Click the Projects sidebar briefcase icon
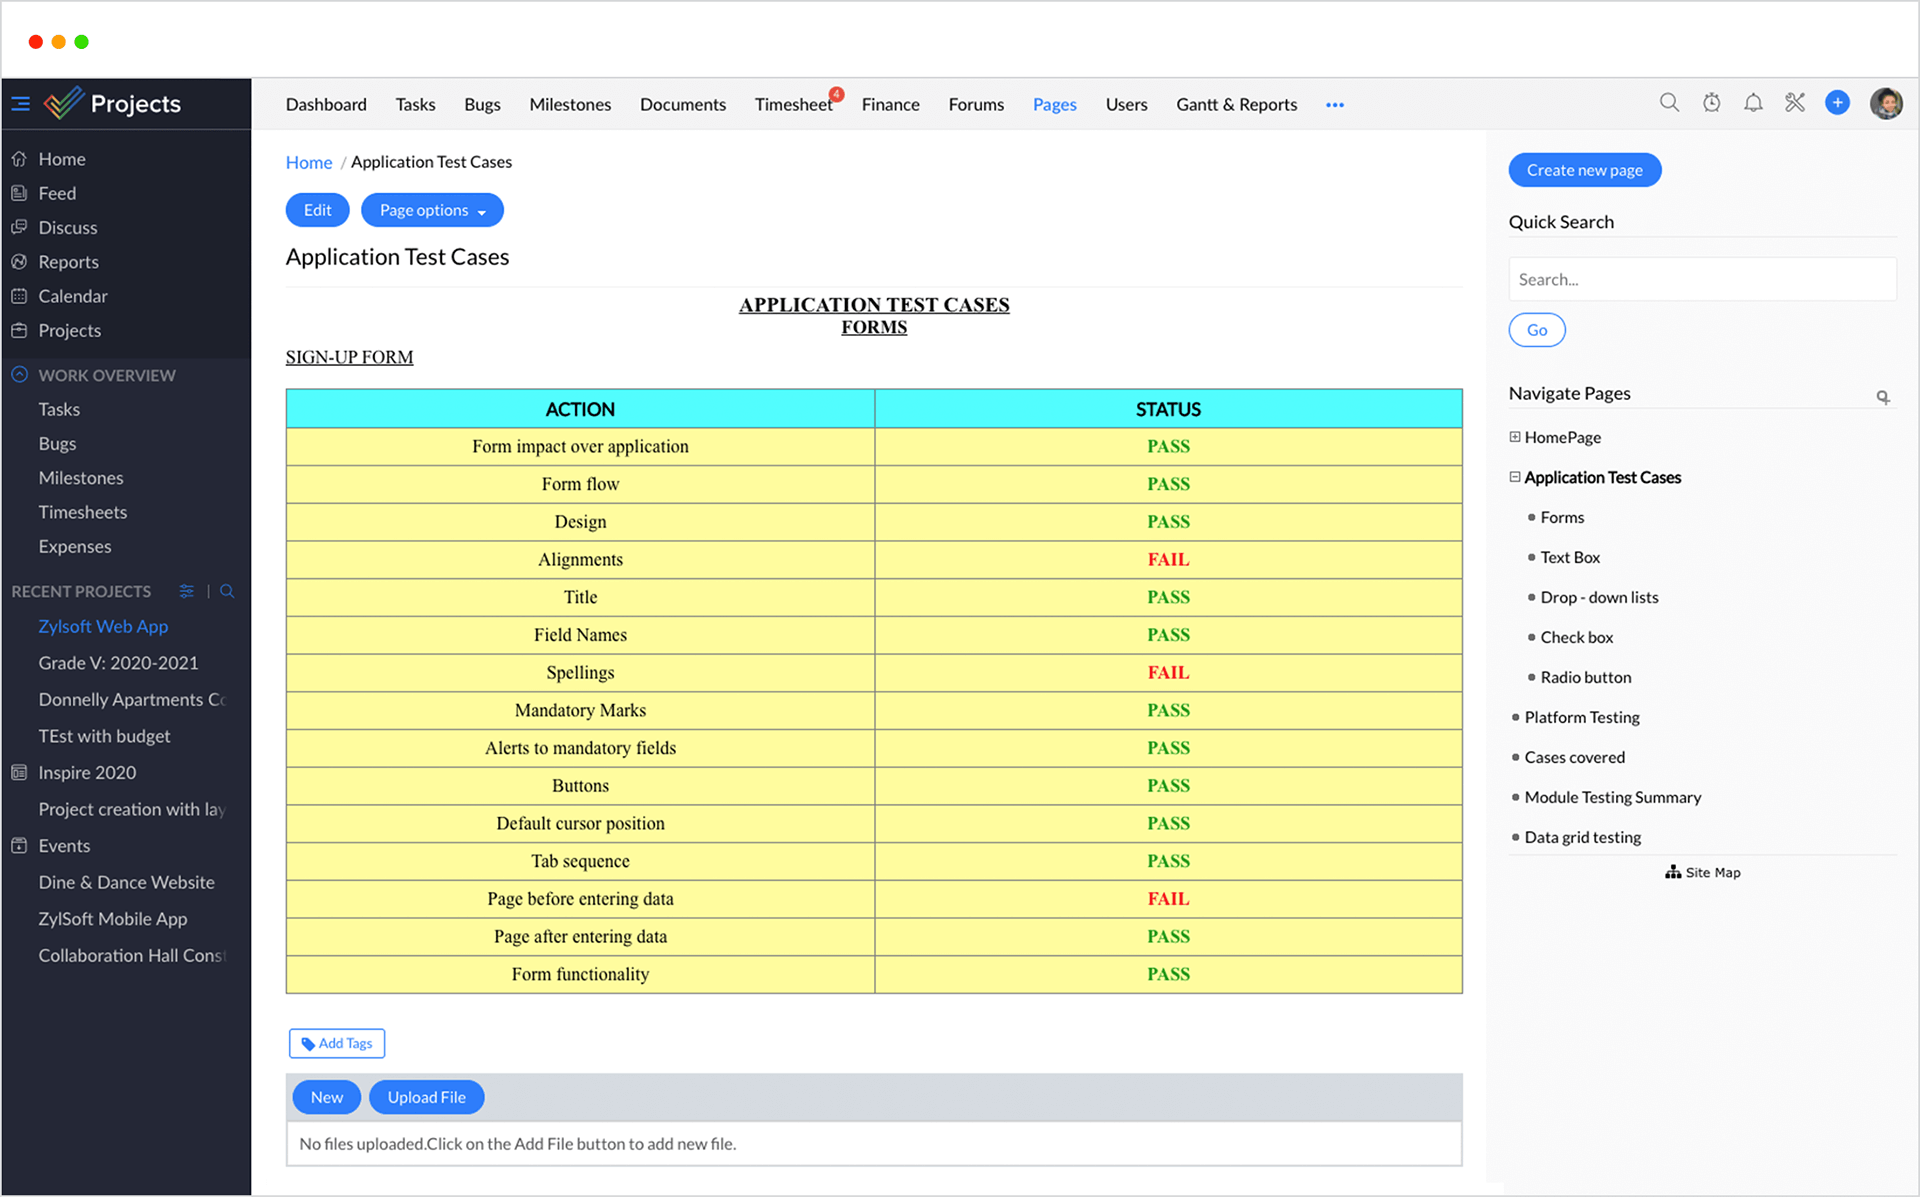This screenshot has height=1197, width=1920. [x=19, y=330]
